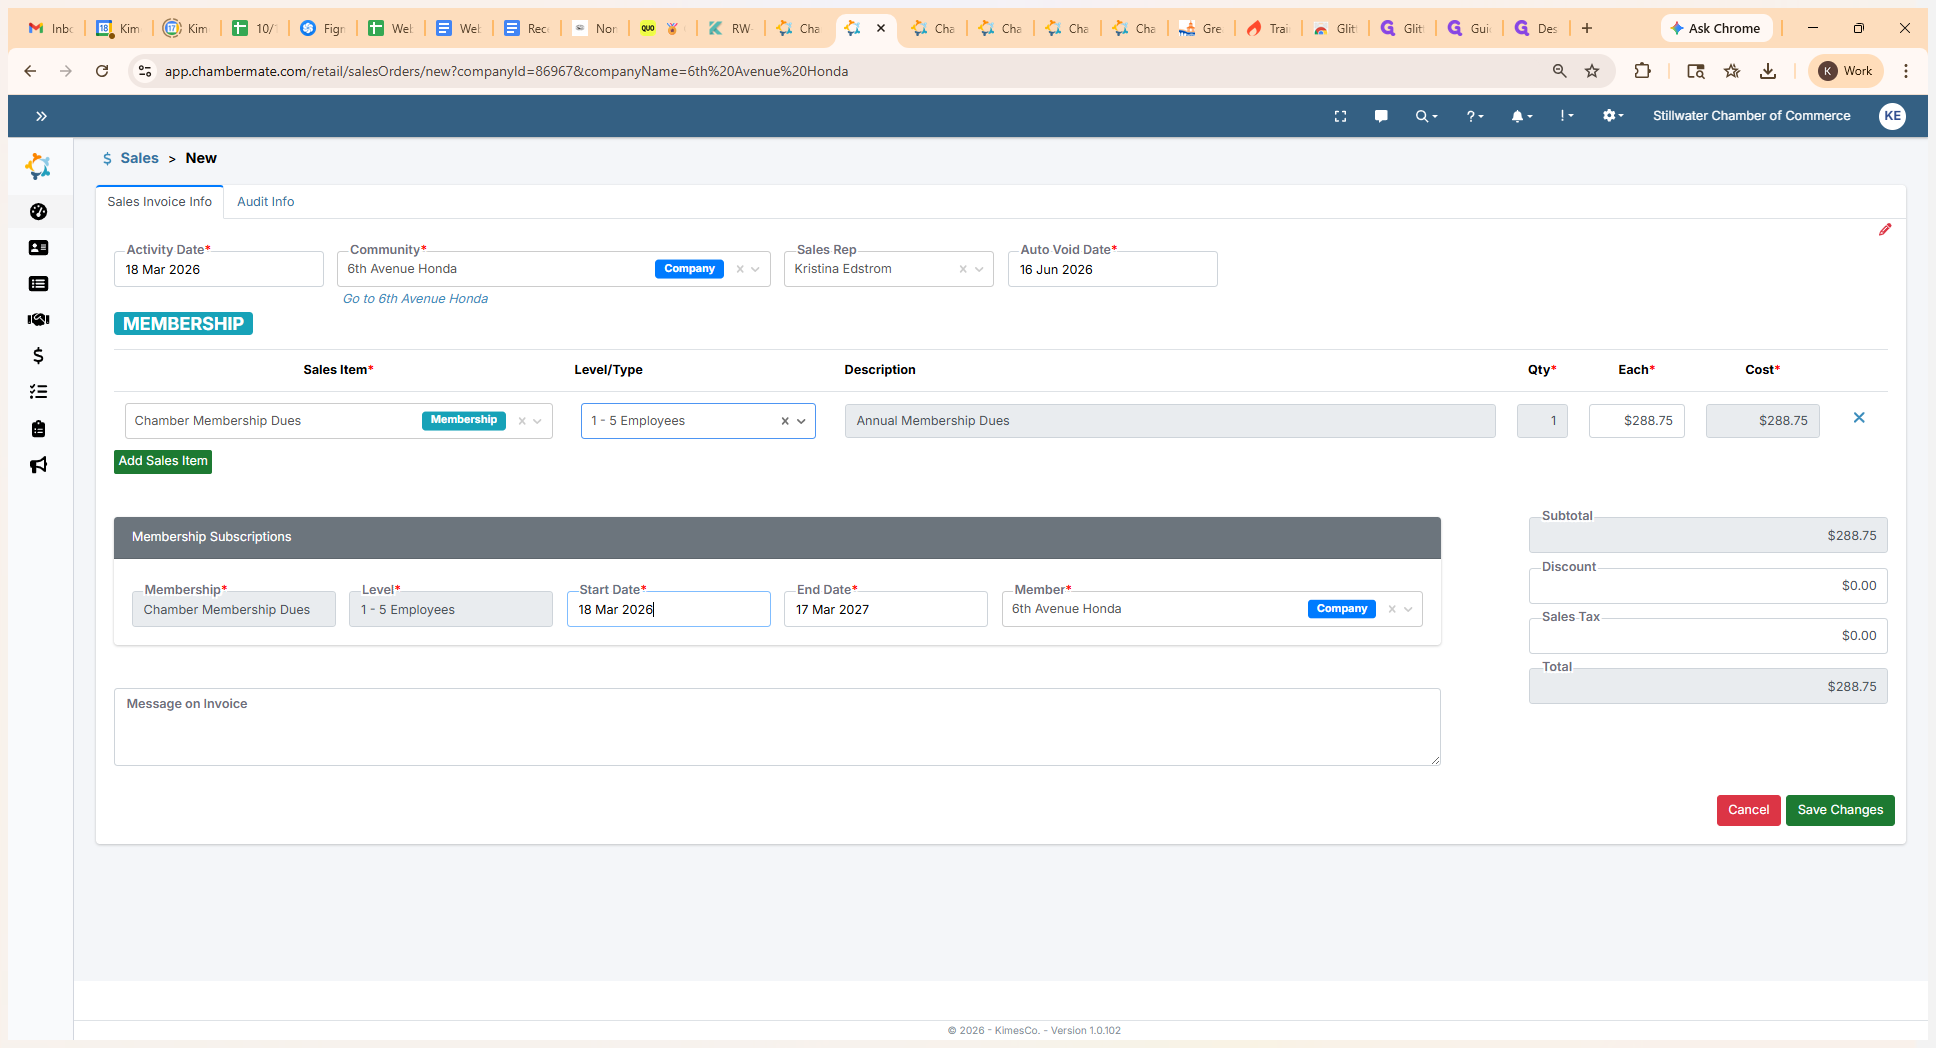Open the notifications bell menu
This screenshot has height=1048, width=1936.
pos(1521,116)
